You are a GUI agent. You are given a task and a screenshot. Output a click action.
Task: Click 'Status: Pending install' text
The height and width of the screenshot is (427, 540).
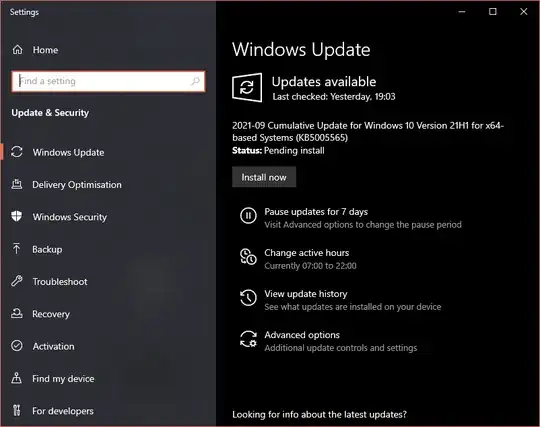click(x=278, y=150)
